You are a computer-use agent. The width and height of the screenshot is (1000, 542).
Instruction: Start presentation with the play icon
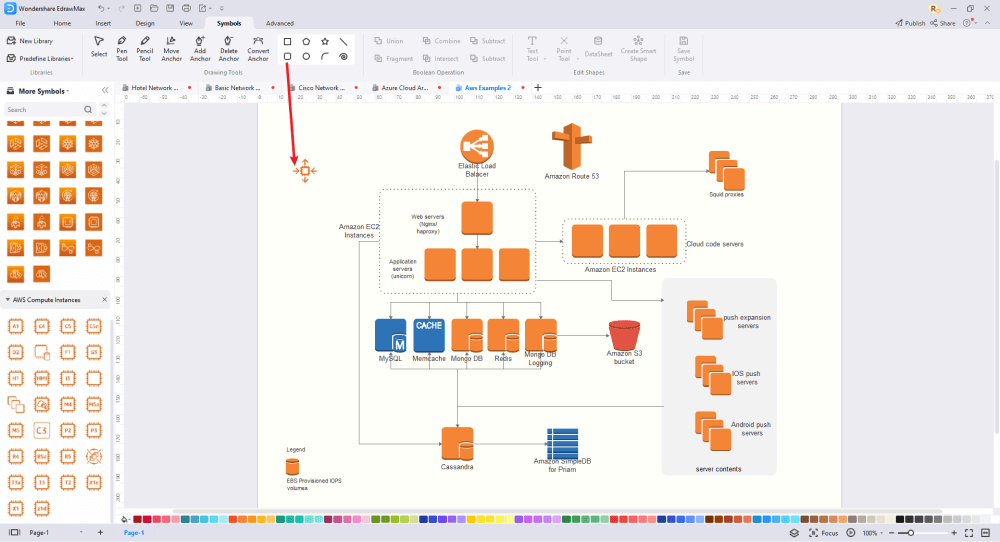click(851, 532)
